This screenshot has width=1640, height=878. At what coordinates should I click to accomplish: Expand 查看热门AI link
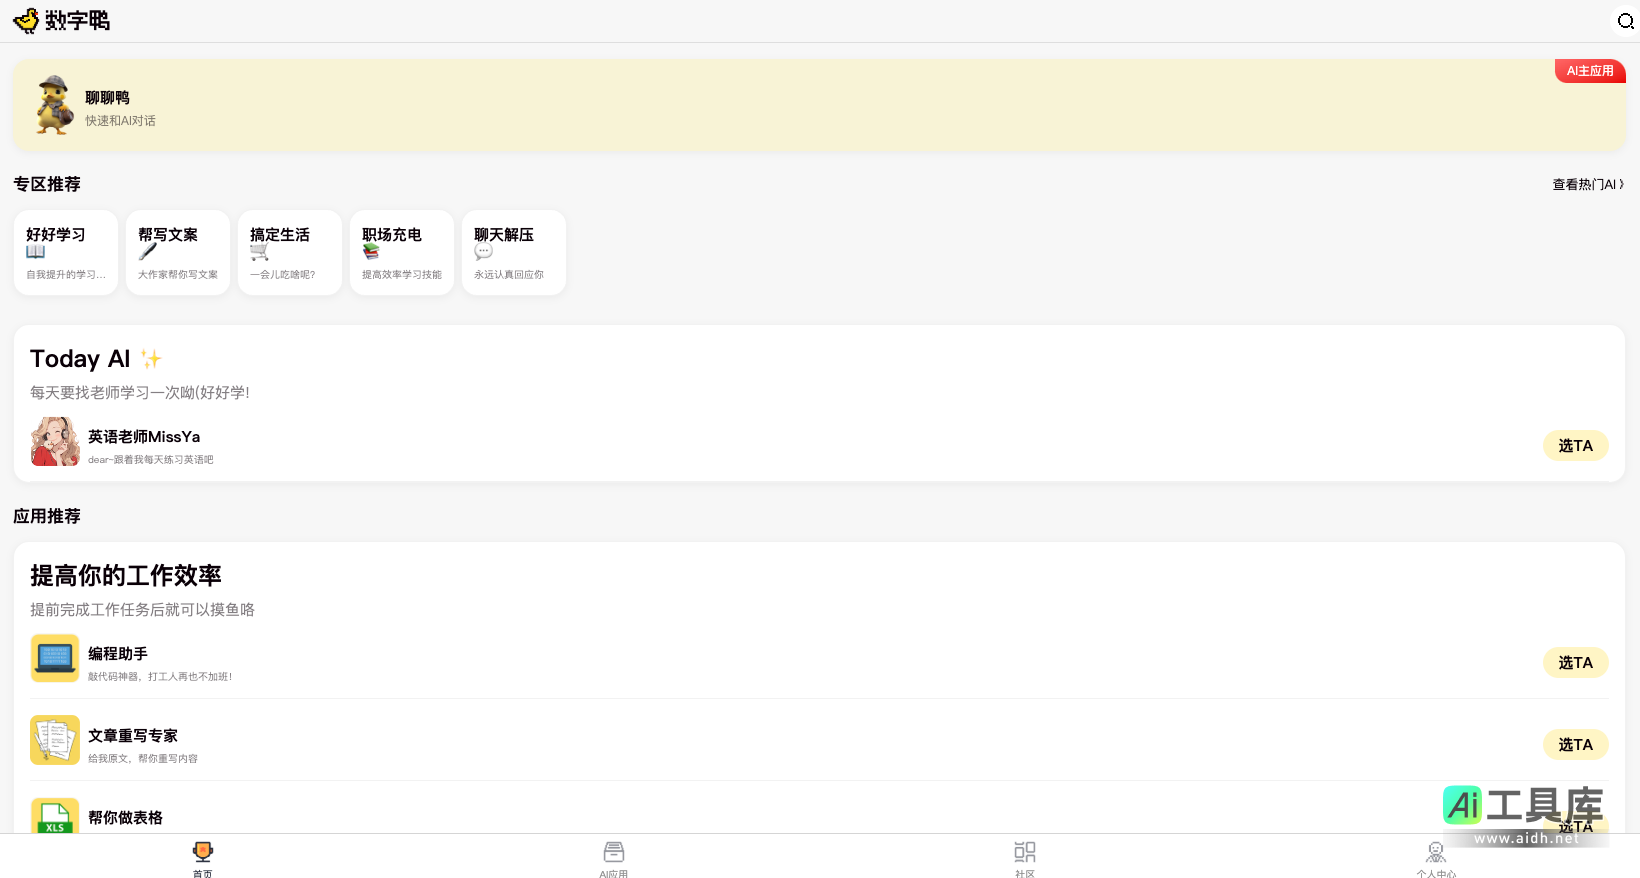click(x=1587, y=184)
